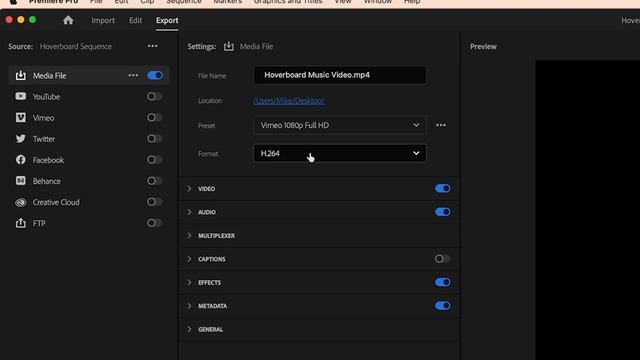Screen dimensions: 640x360
Task: Open the Preset dropdown Vimeo 1080p Full HD
Action: click(340, 125)
